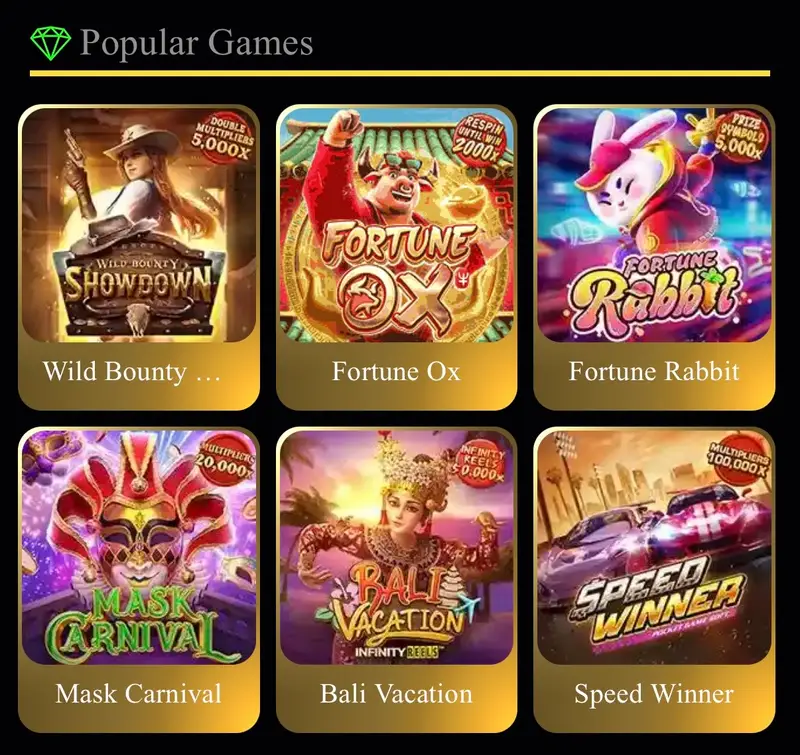Select the 'Fortune Ox' title label

pyautogui.click(x=396, y=371)
